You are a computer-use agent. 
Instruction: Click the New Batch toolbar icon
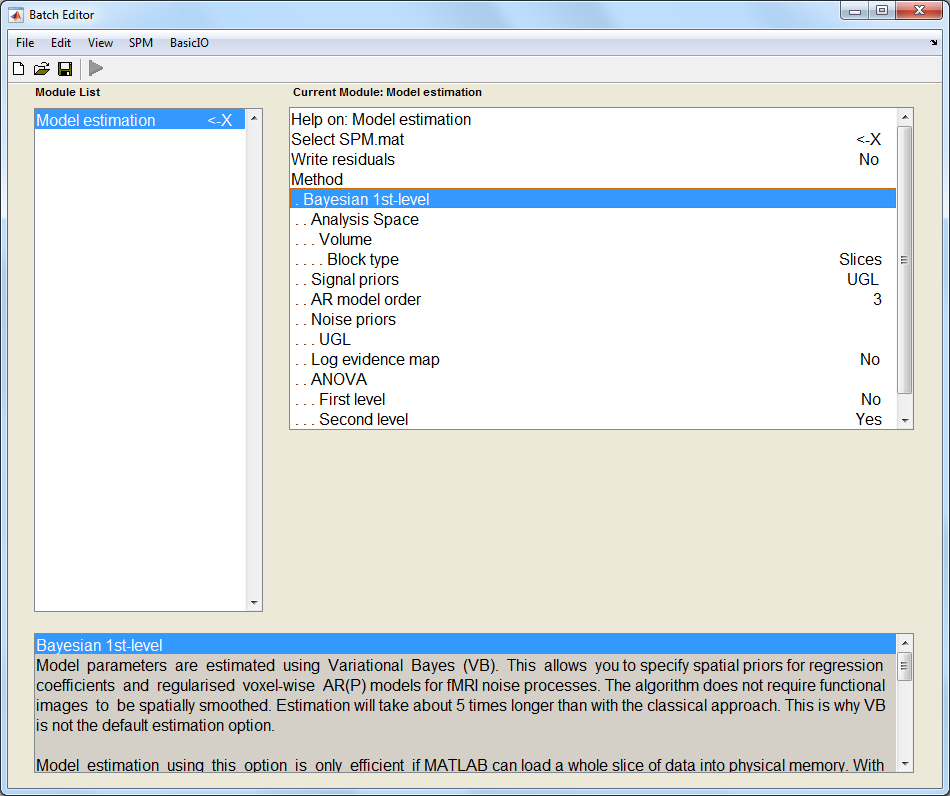pos(18,69)
